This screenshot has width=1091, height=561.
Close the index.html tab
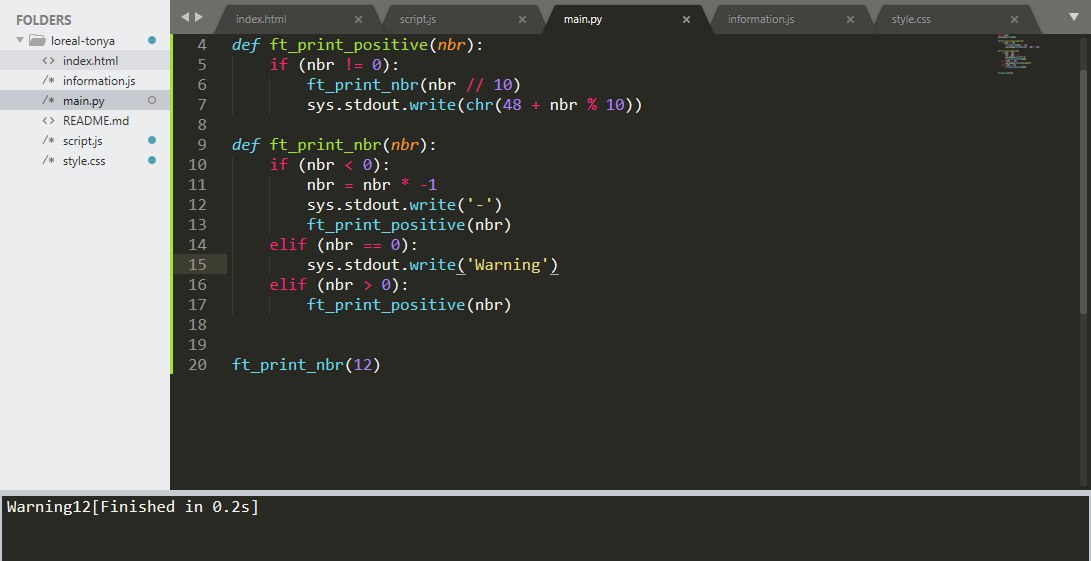pos(358,19)
